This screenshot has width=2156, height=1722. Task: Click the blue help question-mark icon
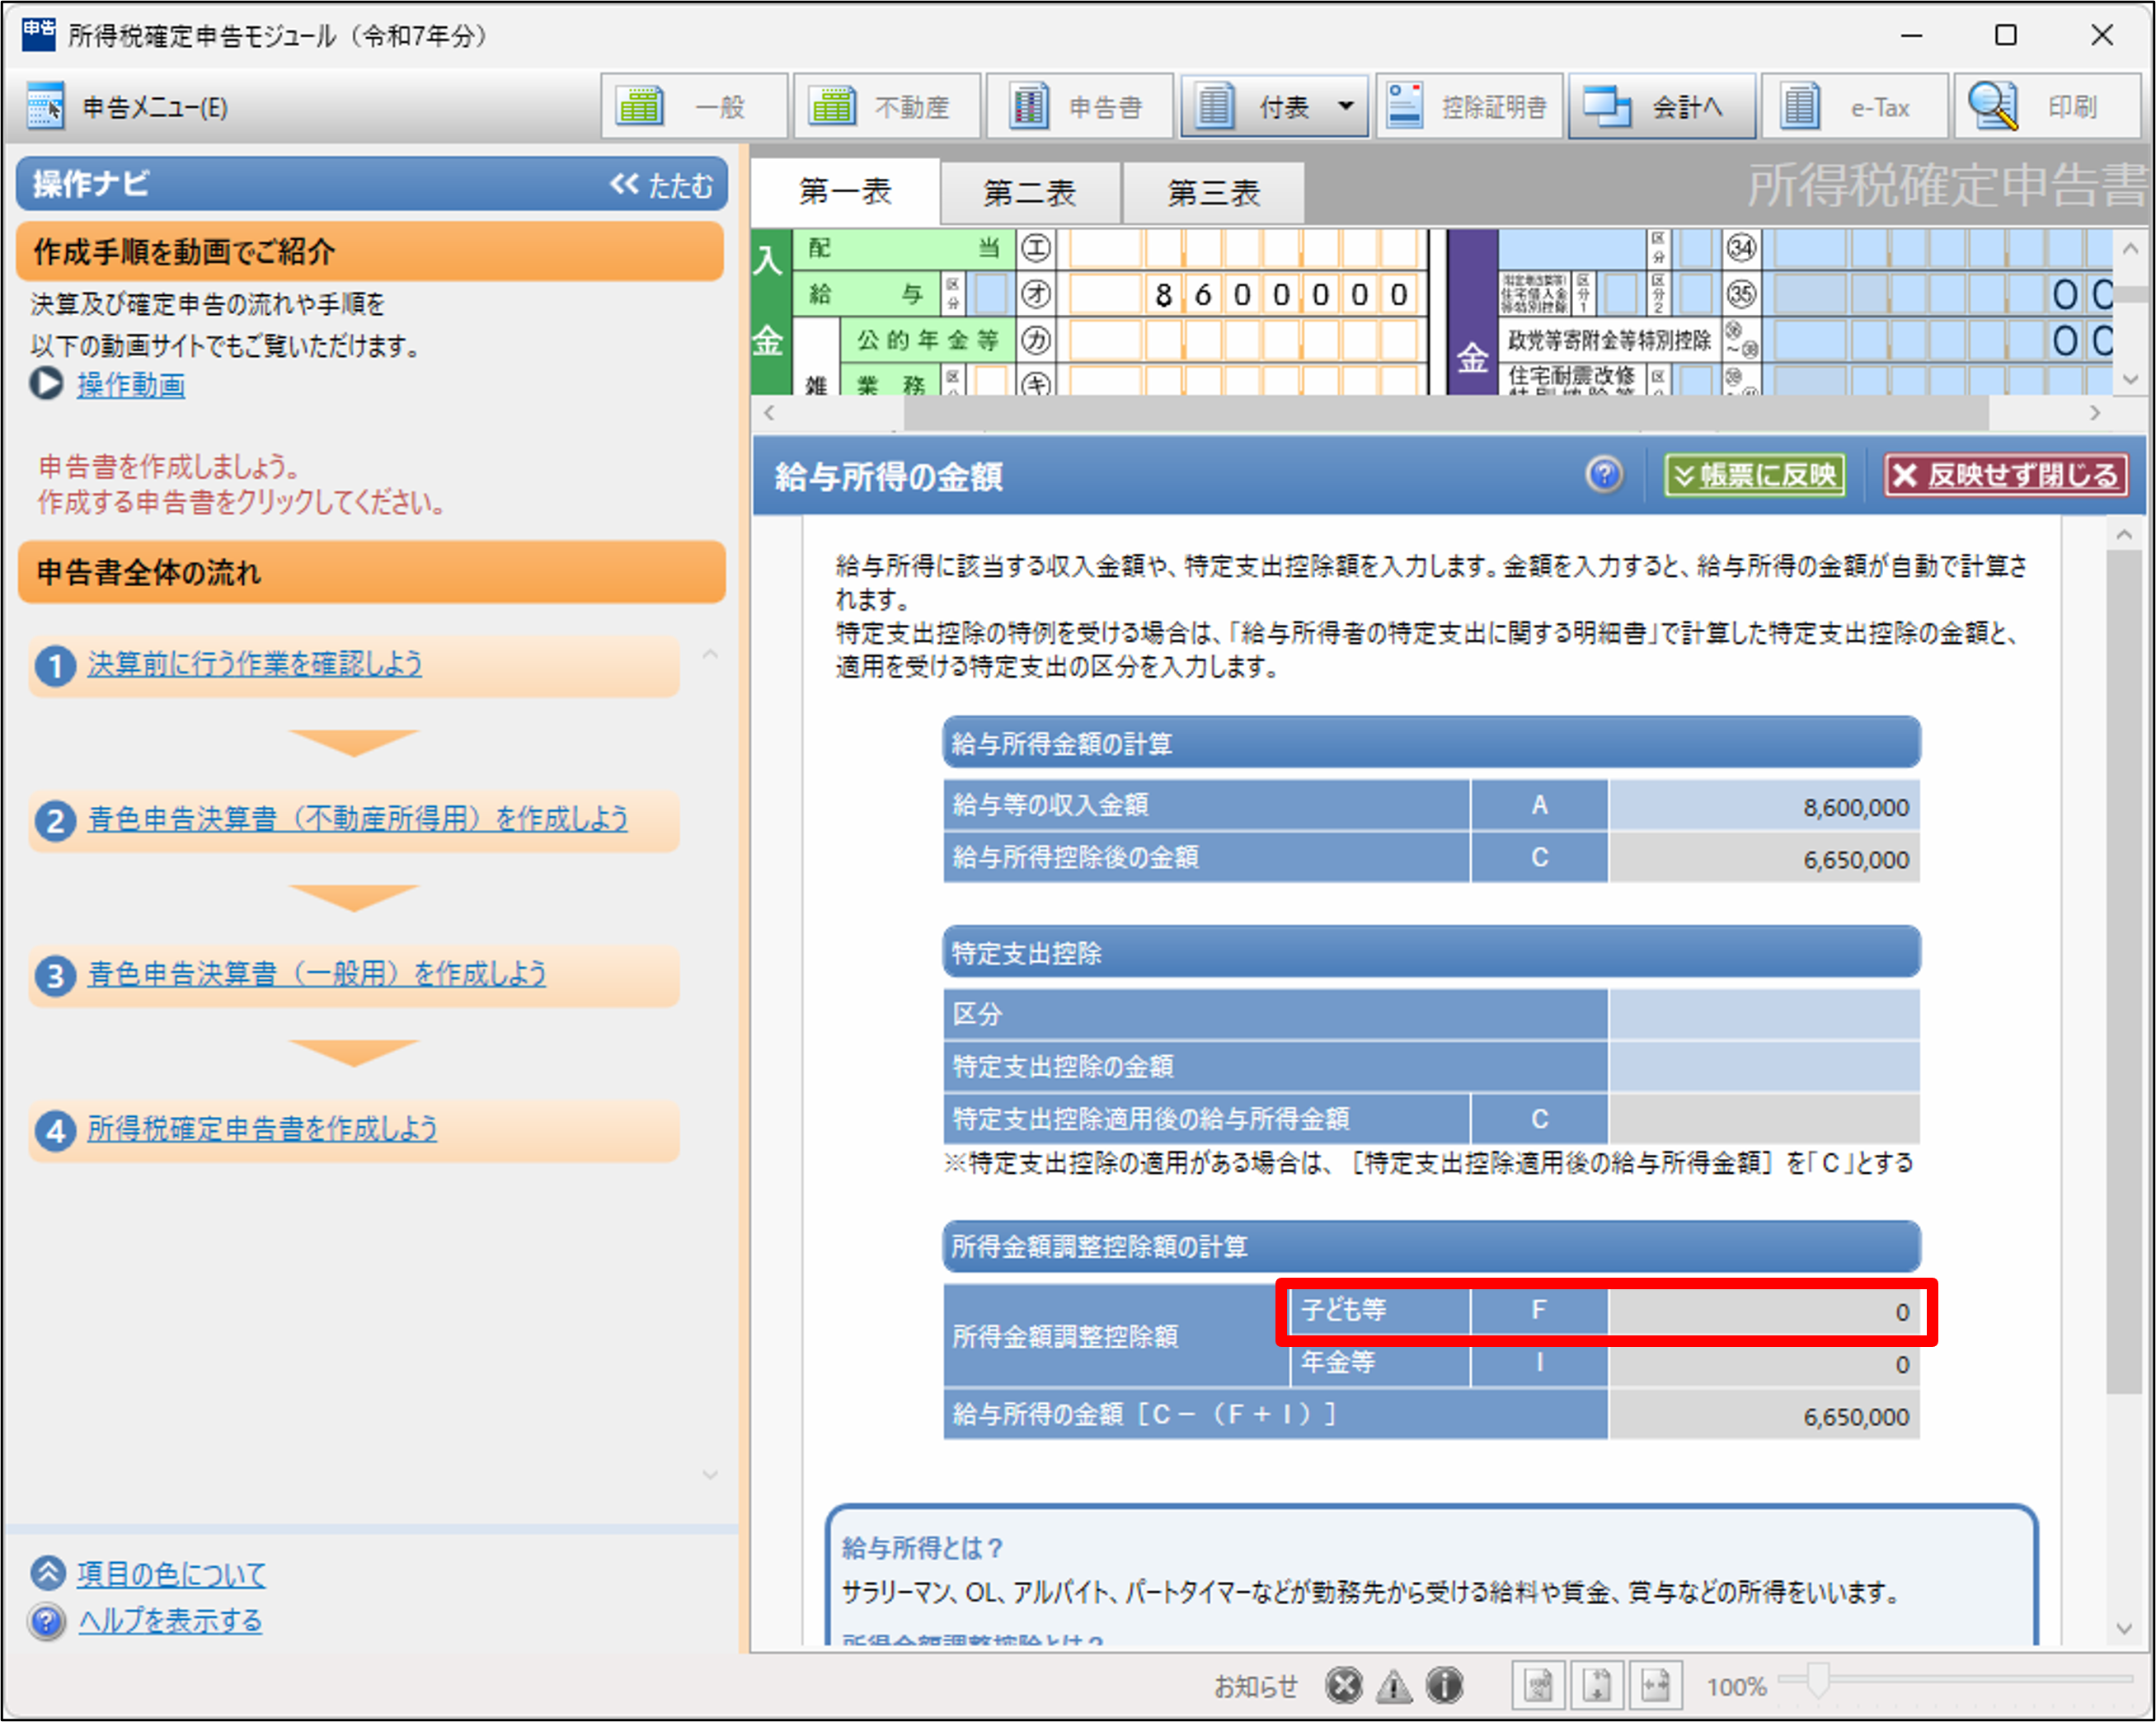point(1604,475)
